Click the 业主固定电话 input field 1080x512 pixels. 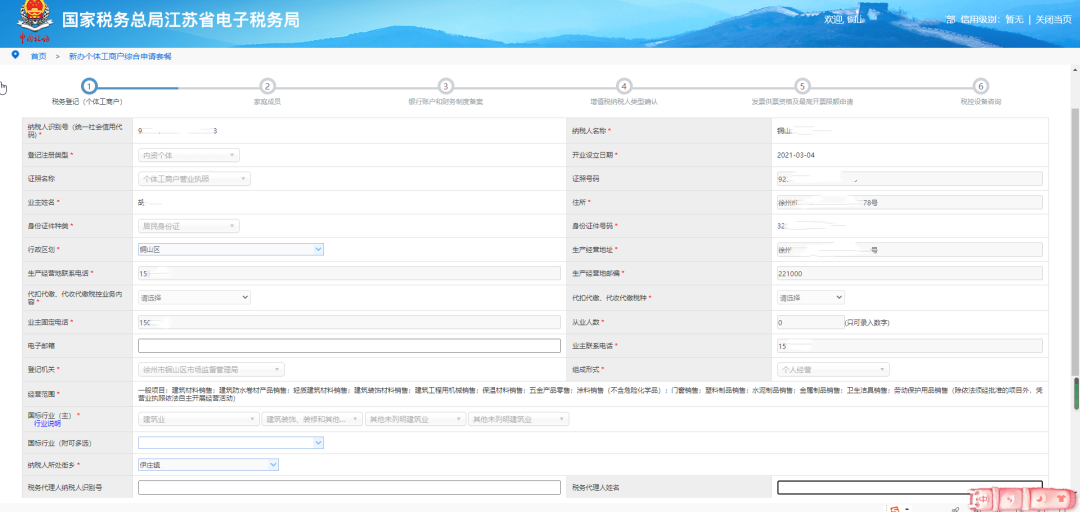[x=349, y=322]
